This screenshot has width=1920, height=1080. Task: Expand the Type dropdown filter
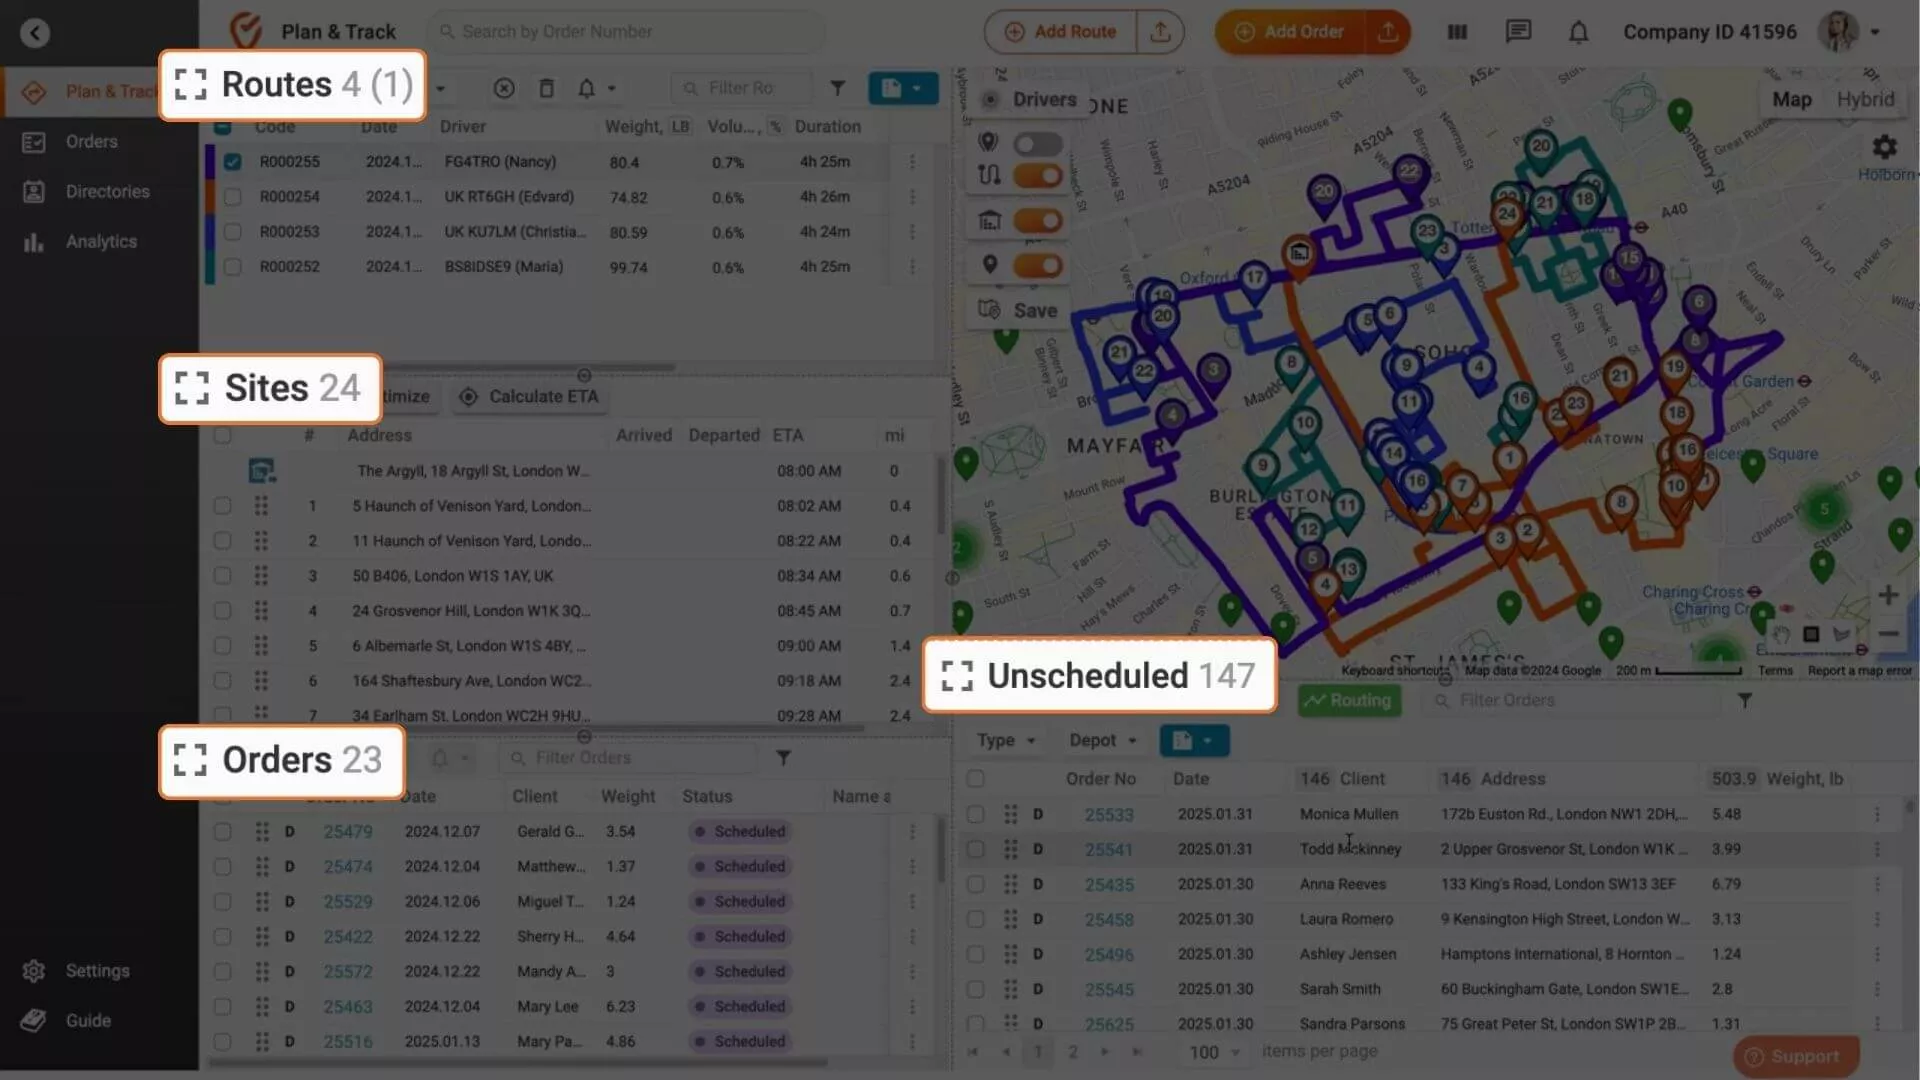(1005, 741)
